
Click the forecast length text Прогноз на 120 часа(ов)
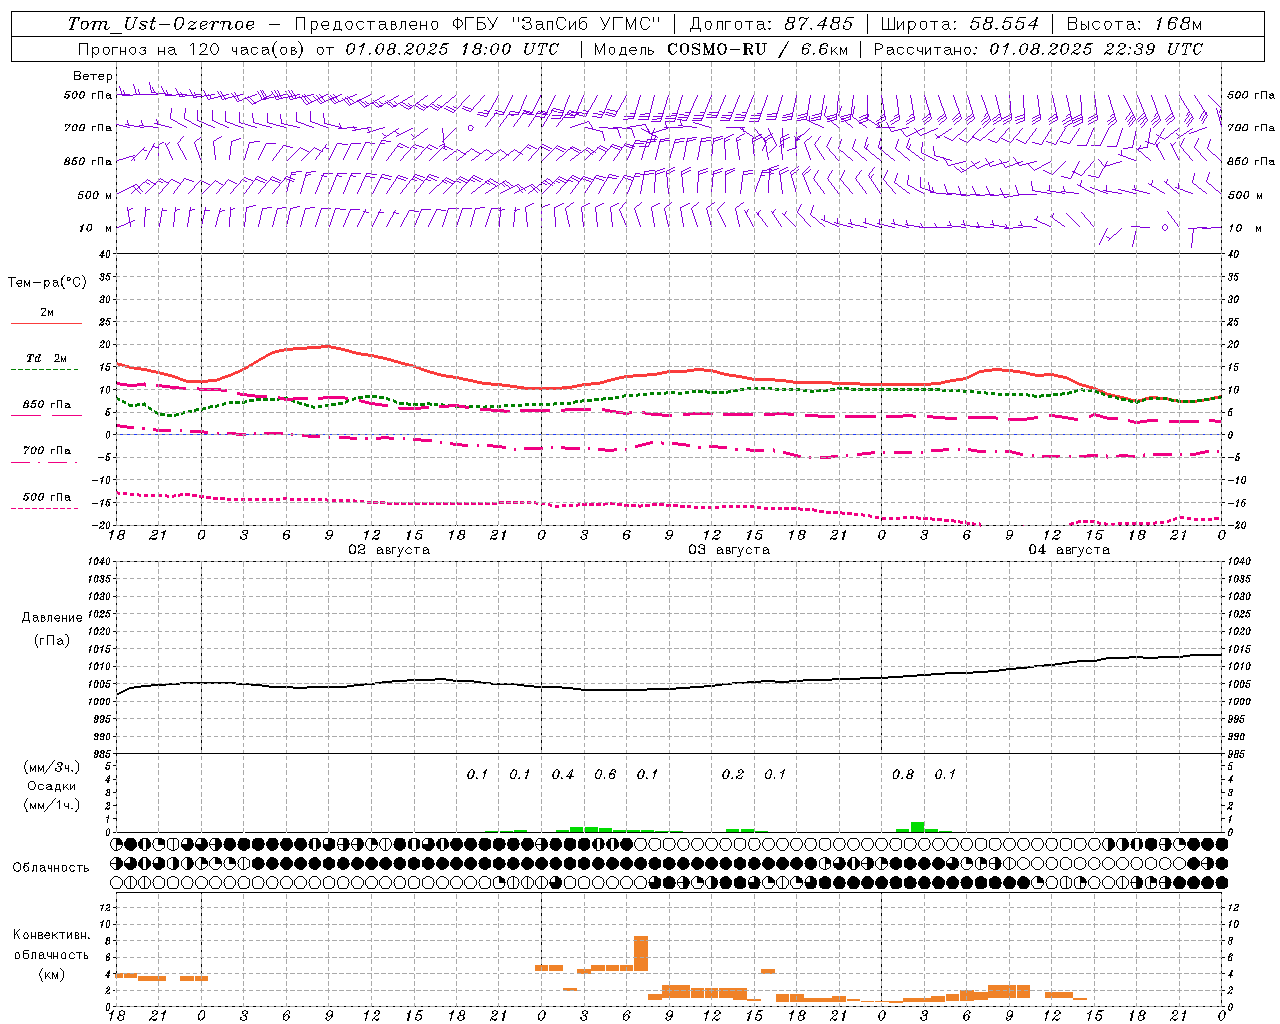(192, 49)
